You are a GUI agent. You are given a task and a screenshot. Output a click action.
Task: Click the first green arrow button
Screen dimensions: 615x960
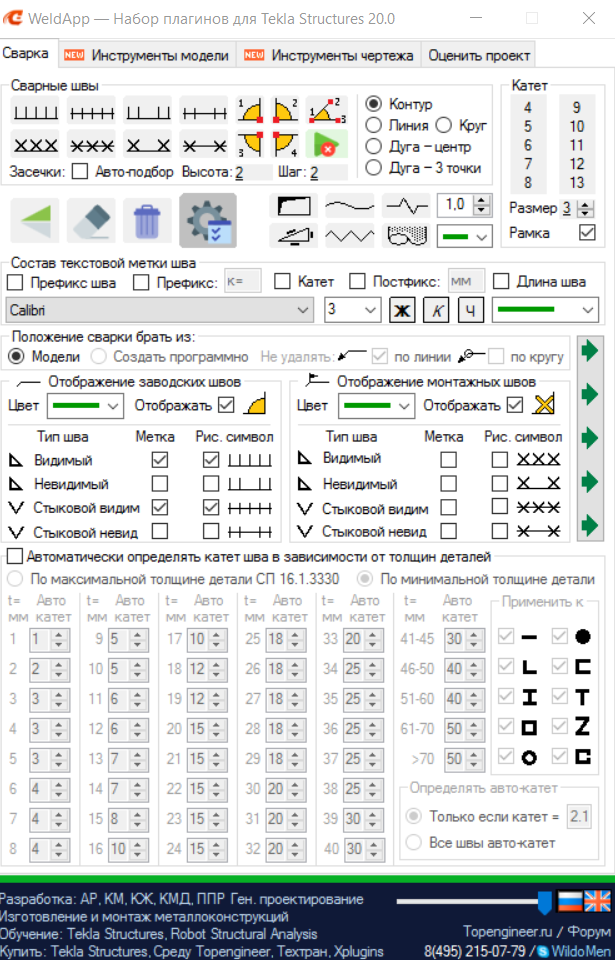pyautogui.click(x=590, y=352)
